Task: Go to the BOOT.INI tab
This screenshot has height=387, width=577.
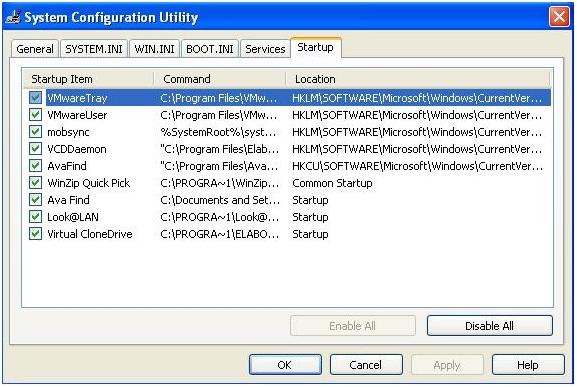Action: coord(210,49)
